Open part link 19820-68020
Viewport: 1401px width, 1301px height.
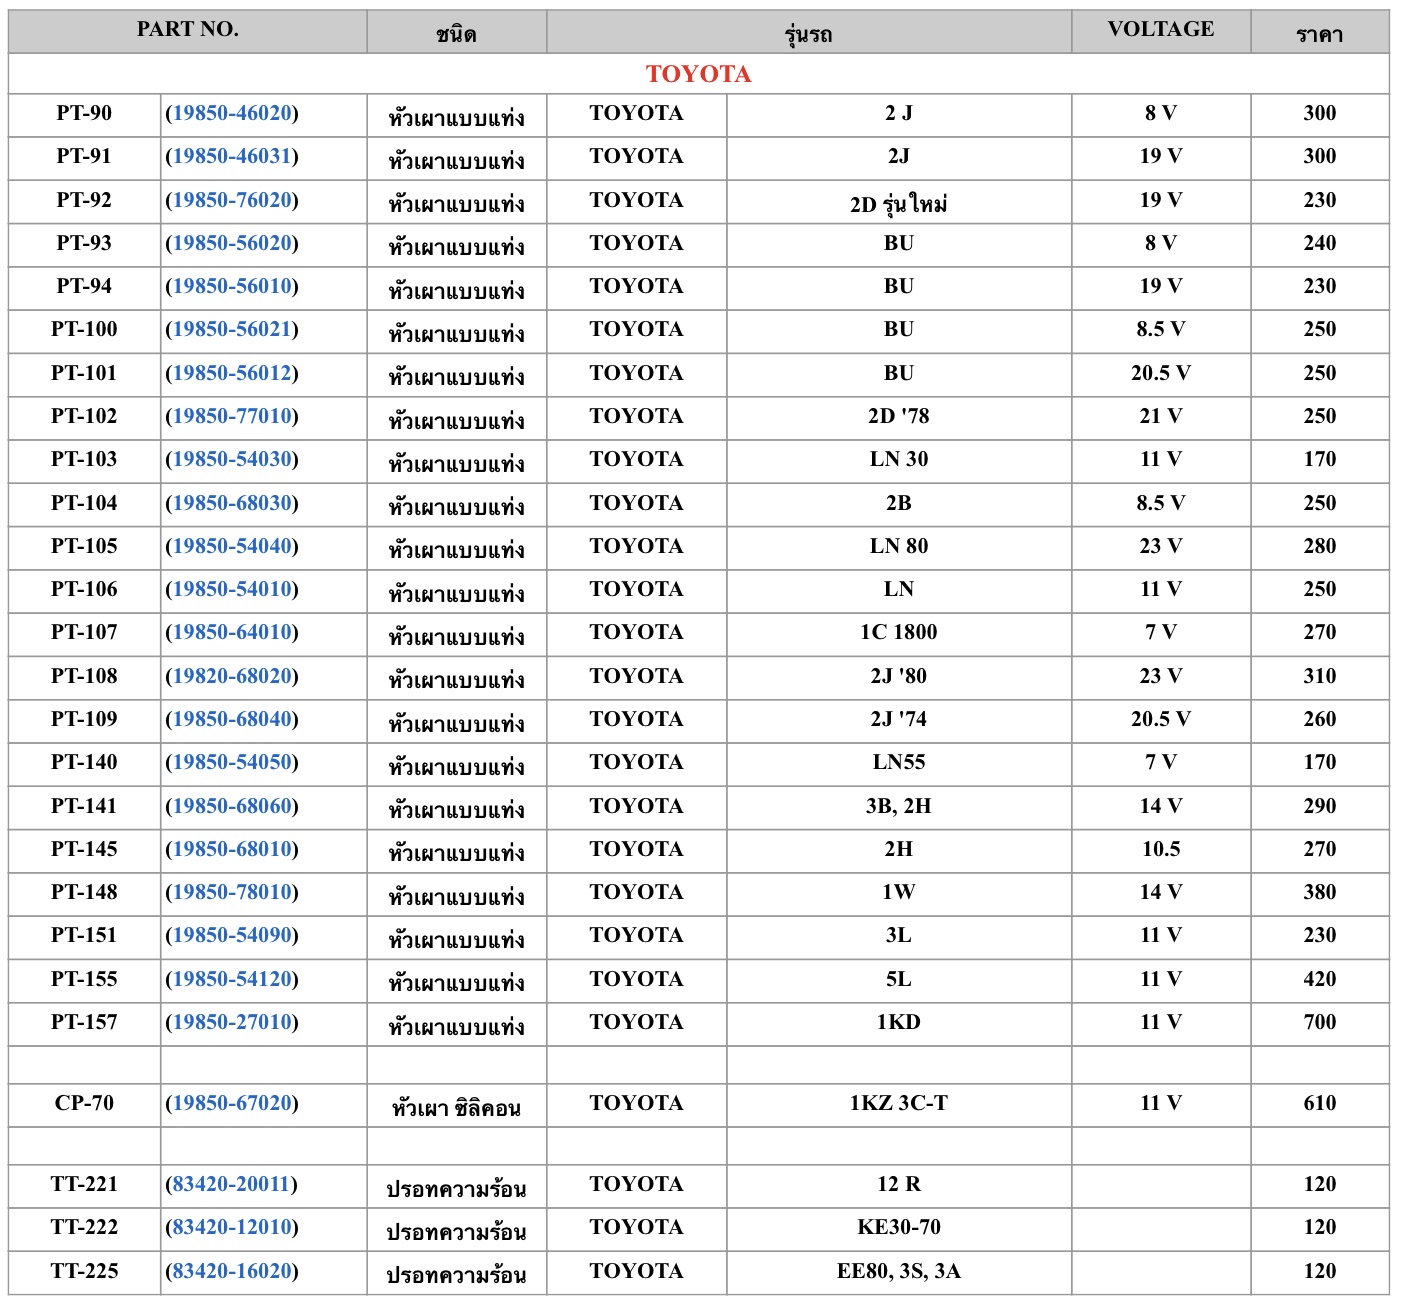click(232, 676)
